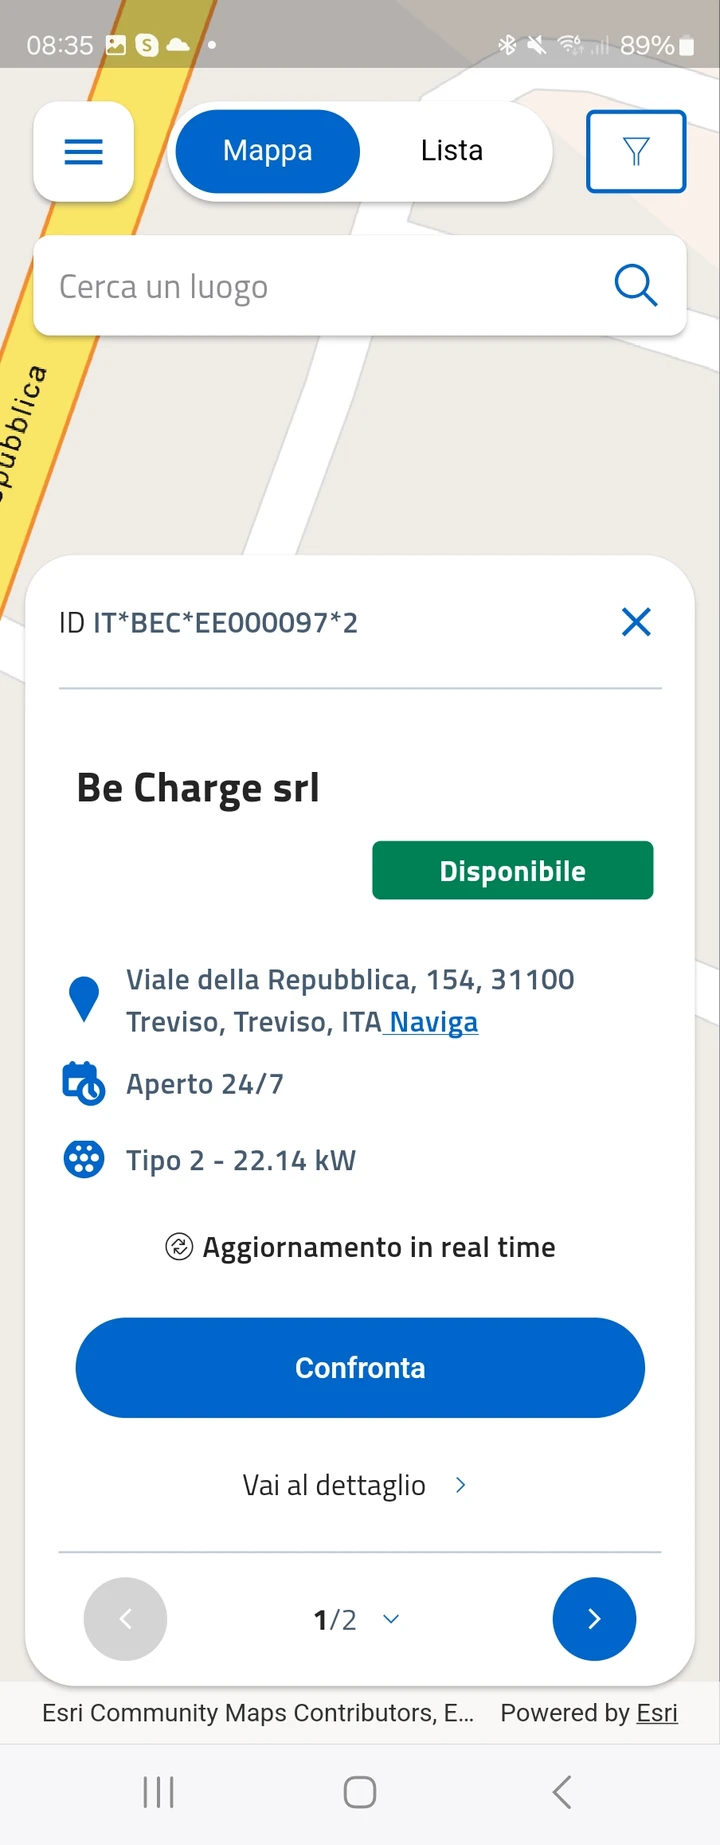Go to next charging point

point(594,1619)
